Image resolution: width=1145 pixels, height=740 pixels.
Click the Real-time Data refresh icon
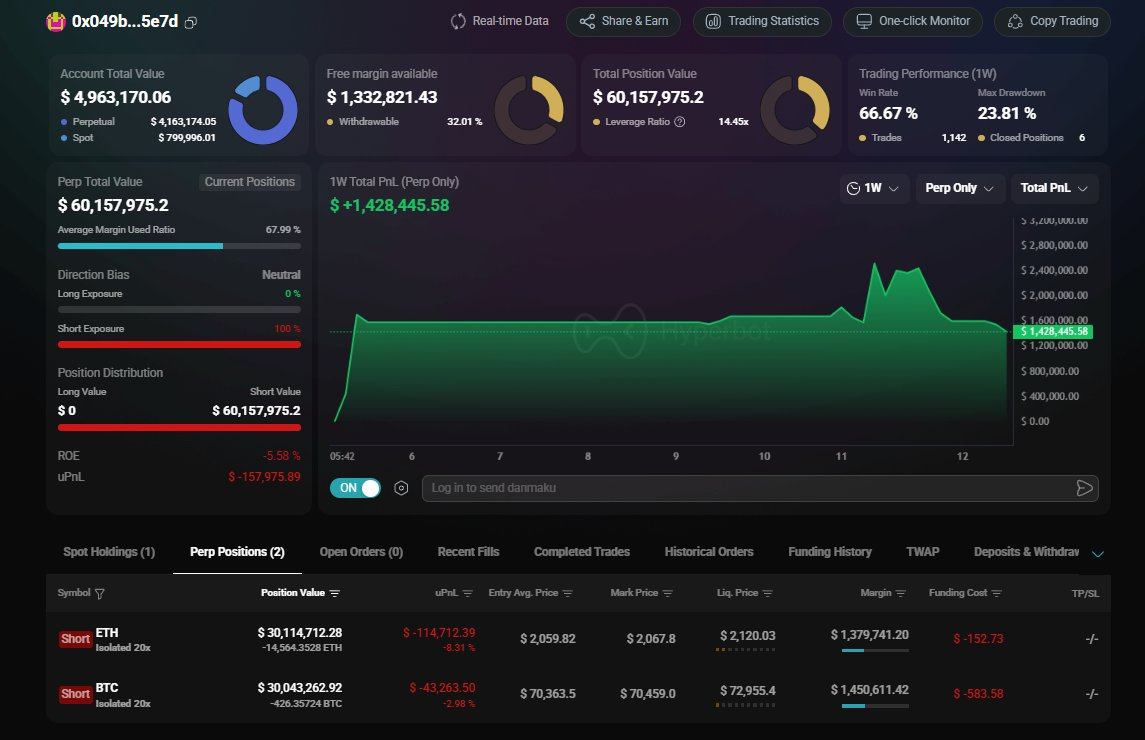tap(459, 21)
